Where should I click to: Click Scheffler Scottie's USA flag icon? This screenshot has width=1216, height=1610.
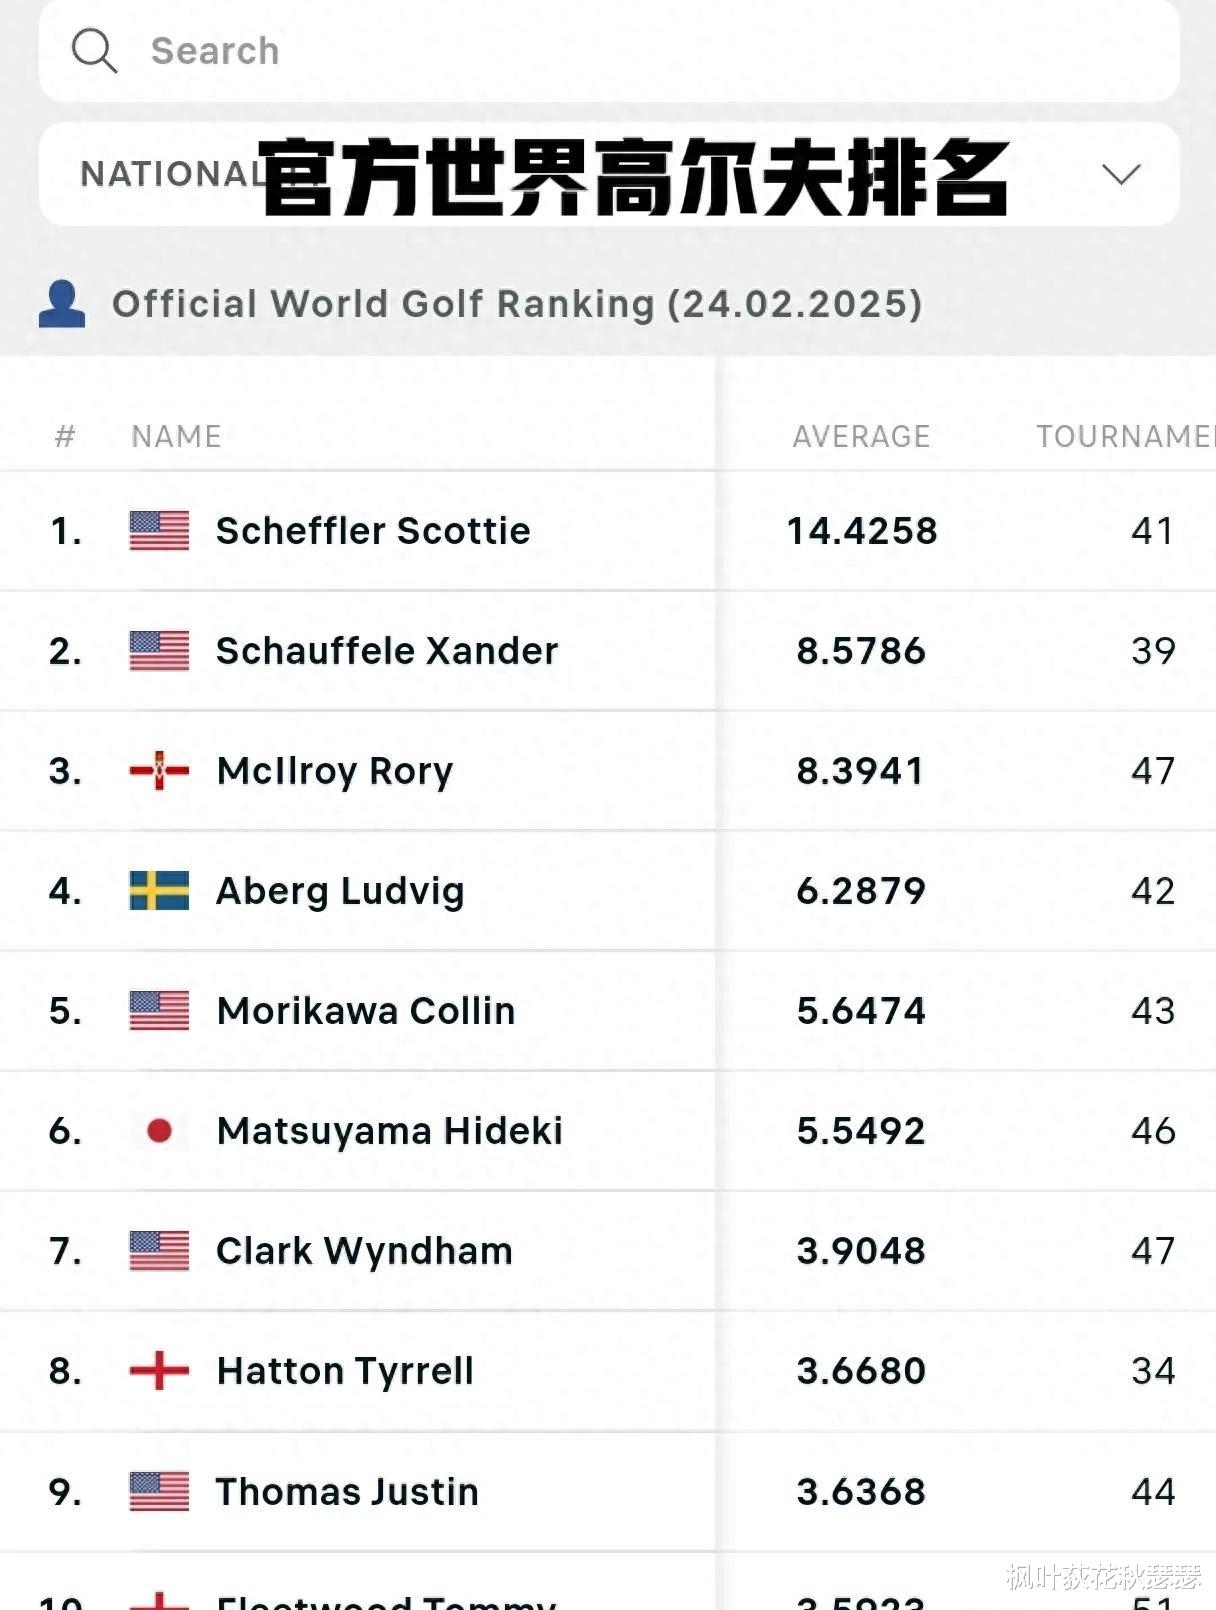(159, 531)
